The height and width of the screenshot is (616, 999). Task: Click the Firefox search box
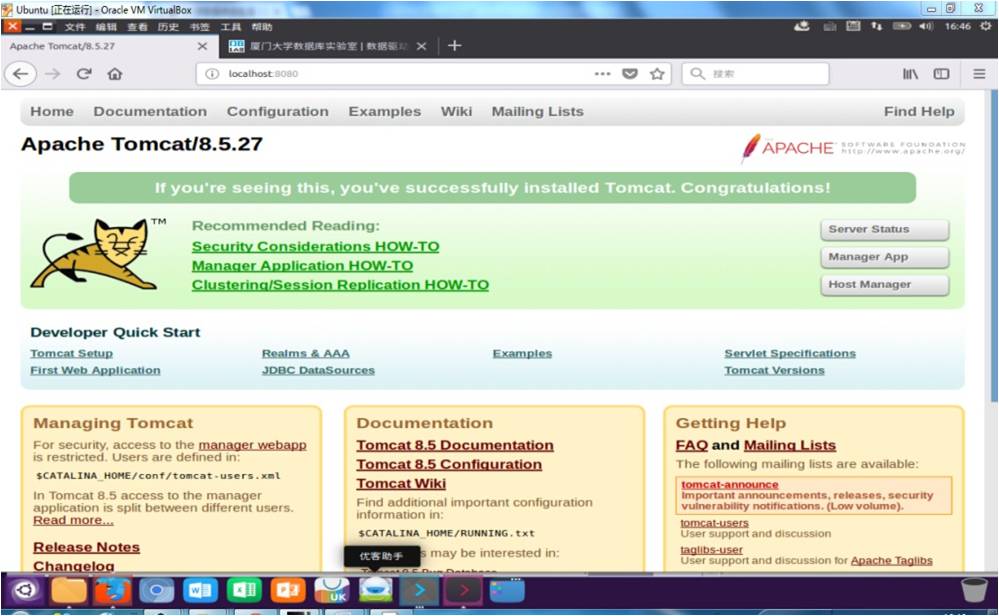[x=756, y=74]
